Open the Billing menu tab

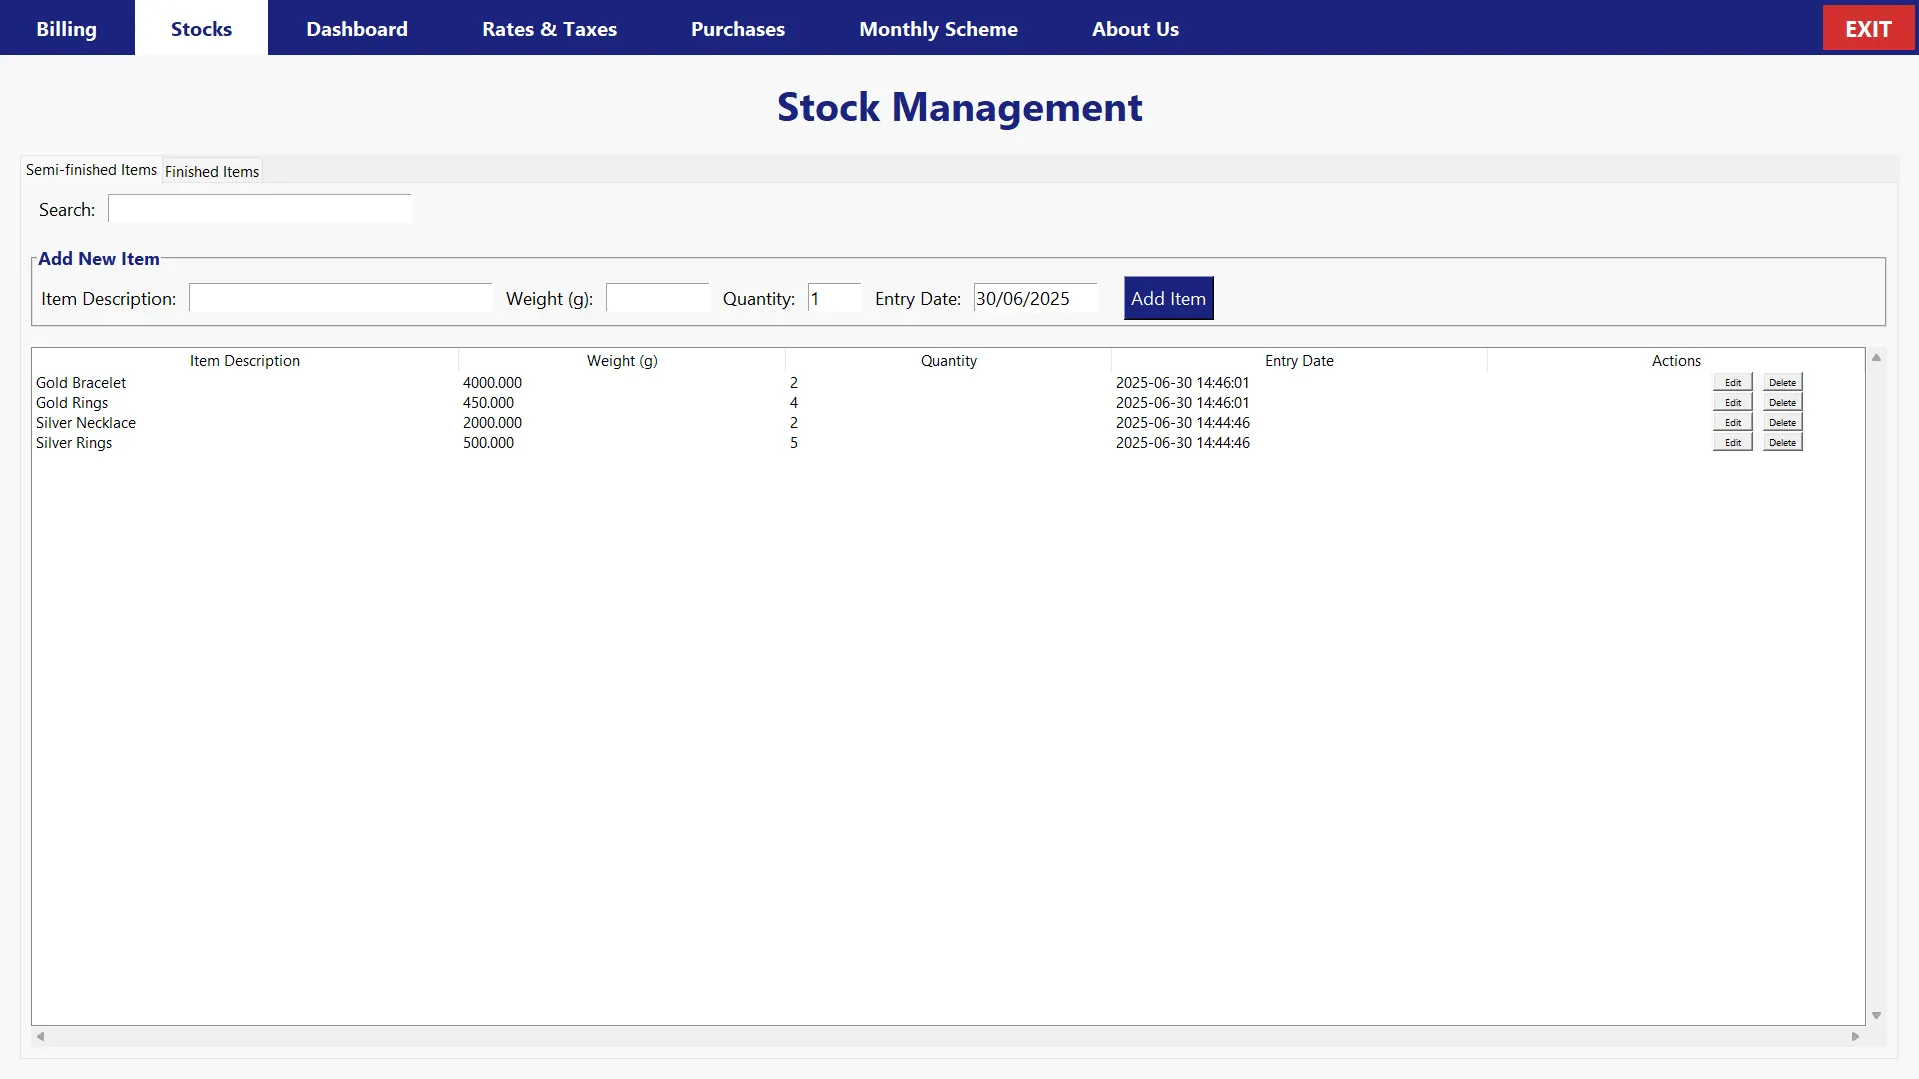[66, 28]
